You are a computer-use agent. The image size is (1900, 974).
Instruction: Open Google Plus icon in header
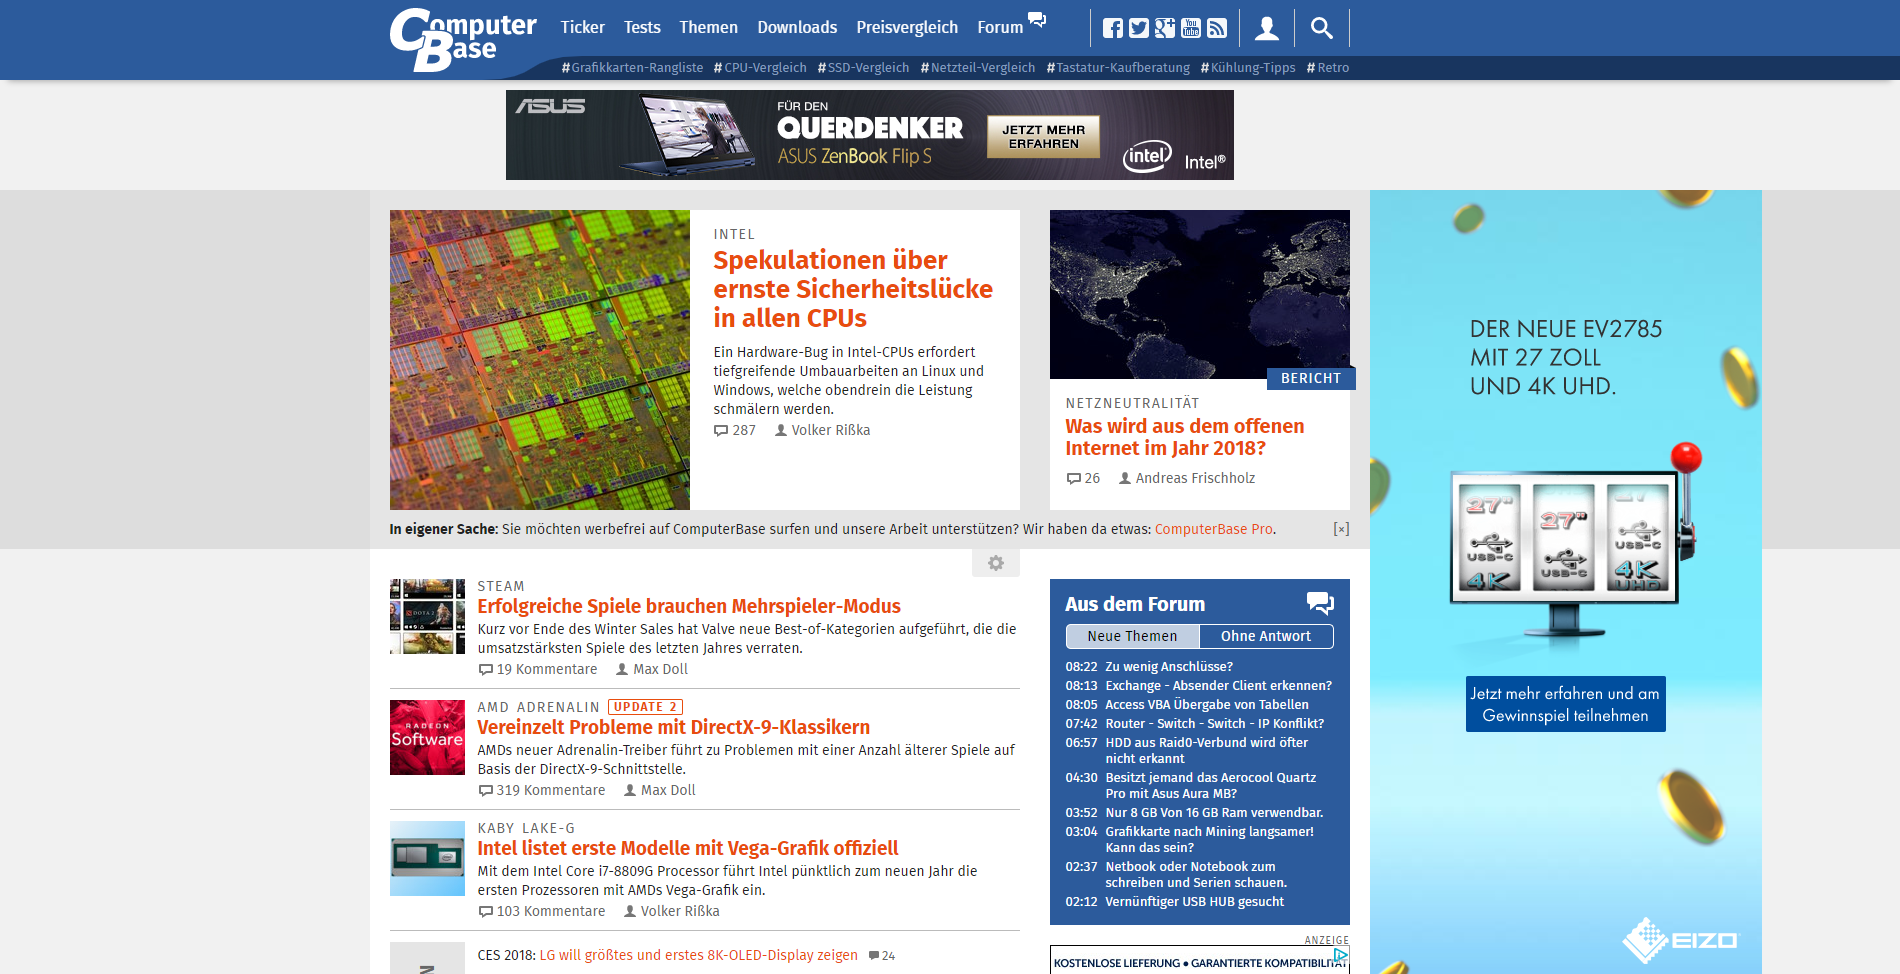coord(1165,28)
